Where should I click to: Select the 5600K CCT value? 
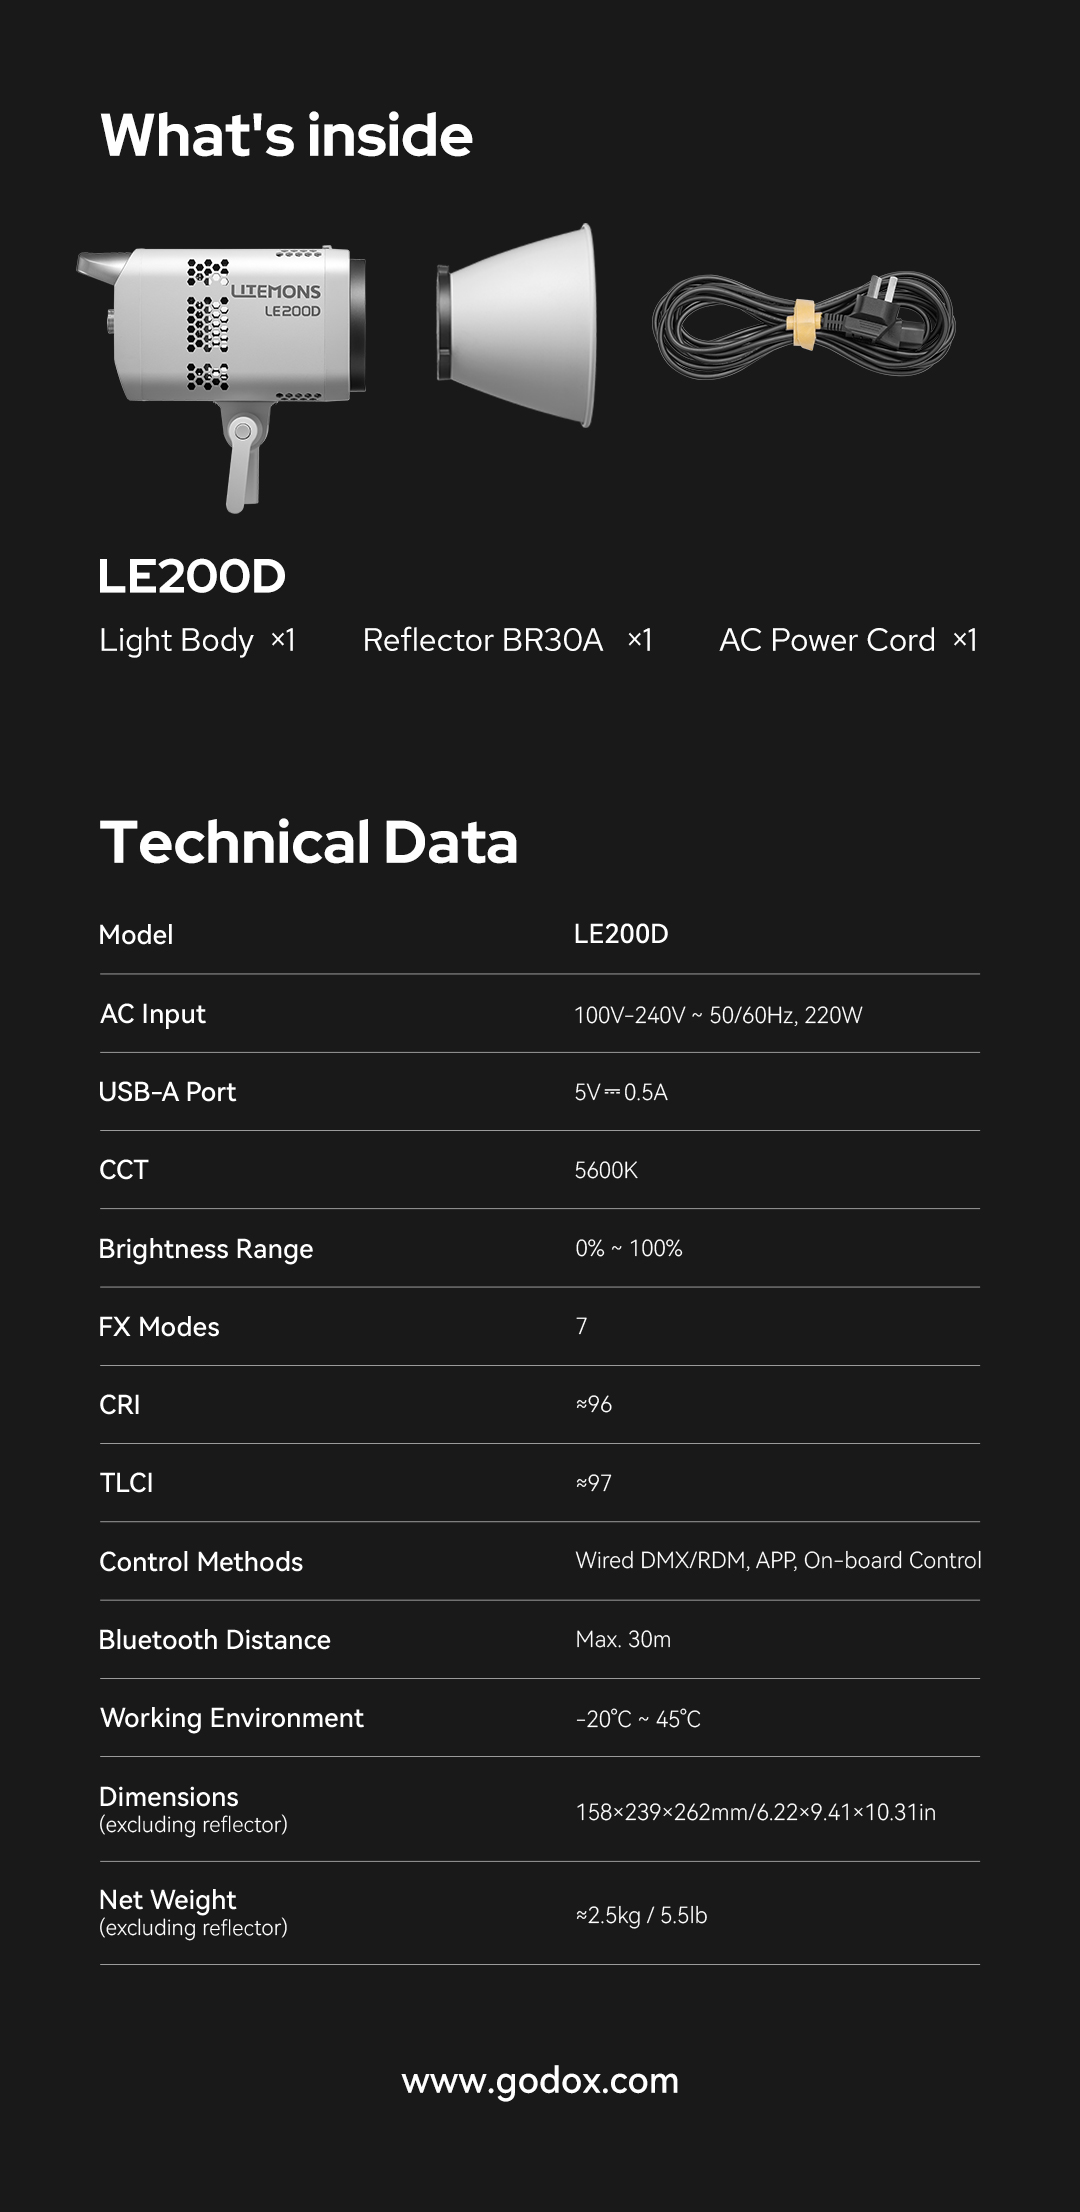606,1170
